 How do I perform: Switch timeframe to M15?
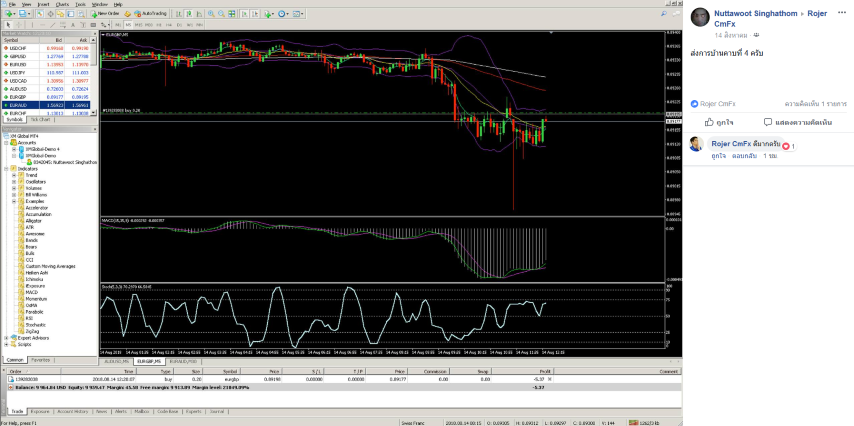(138, 25)
